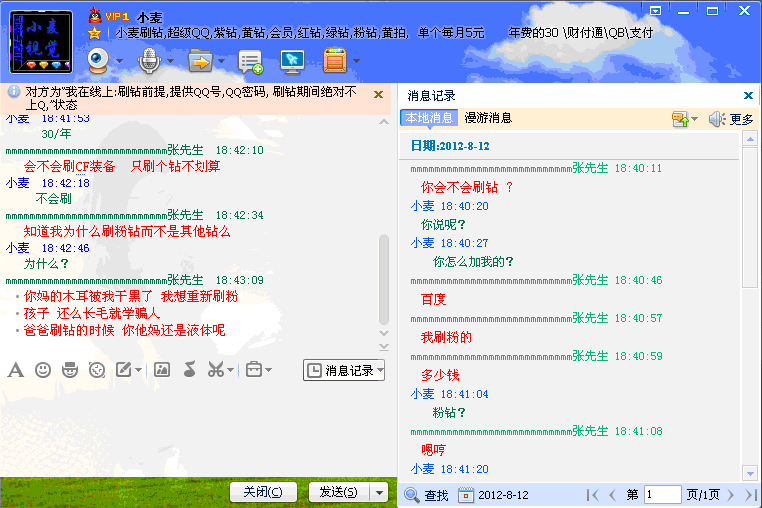Switch to the 漫游消息 tab
762x508 pixels.
tap(488, 118)
